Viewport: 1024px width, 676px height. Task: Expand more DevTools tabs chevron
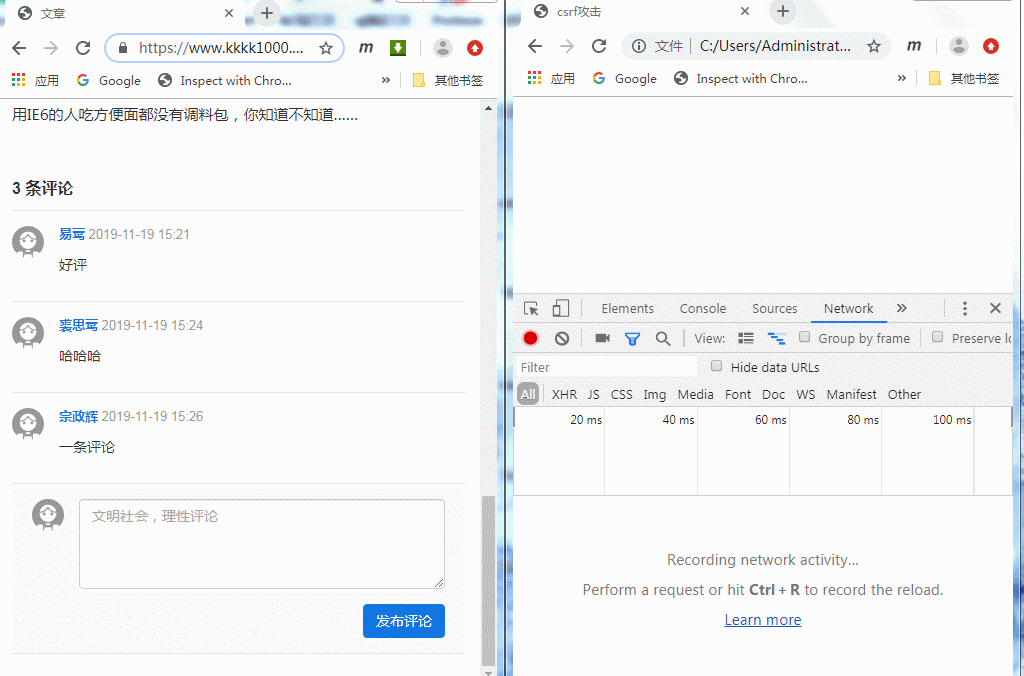902,308
